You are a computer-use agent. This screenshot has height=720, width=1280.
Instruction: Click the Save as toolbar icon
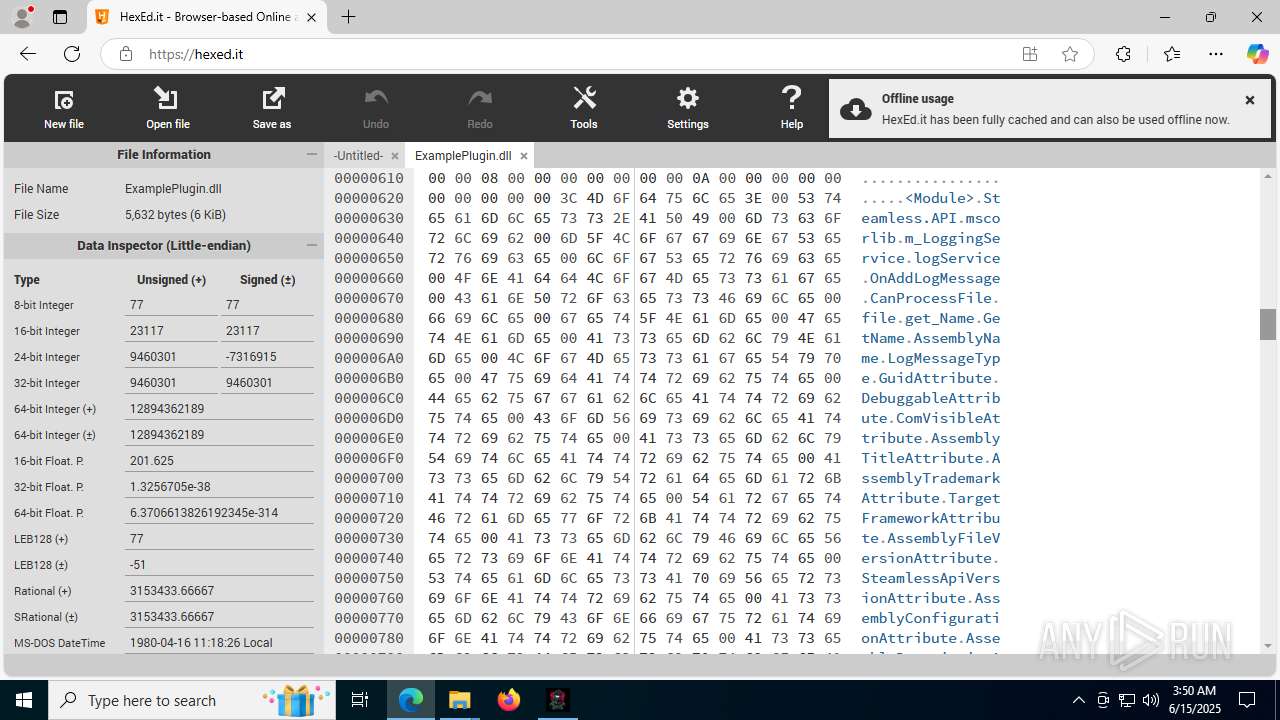(x=272, y=108)
